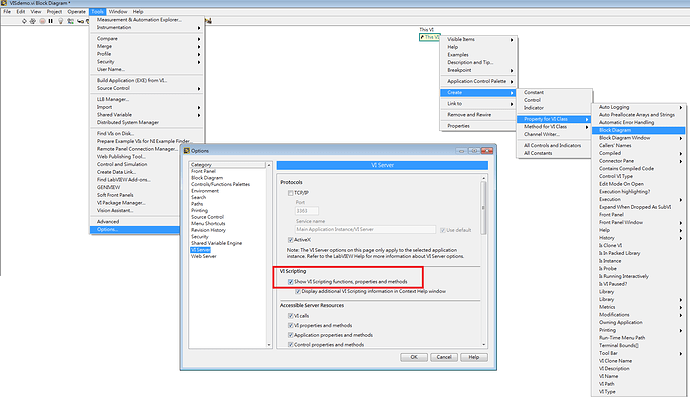The height and width of the screenshot is (399, 690).
Task: Click the This VI reference node
Action: point(429,37)
